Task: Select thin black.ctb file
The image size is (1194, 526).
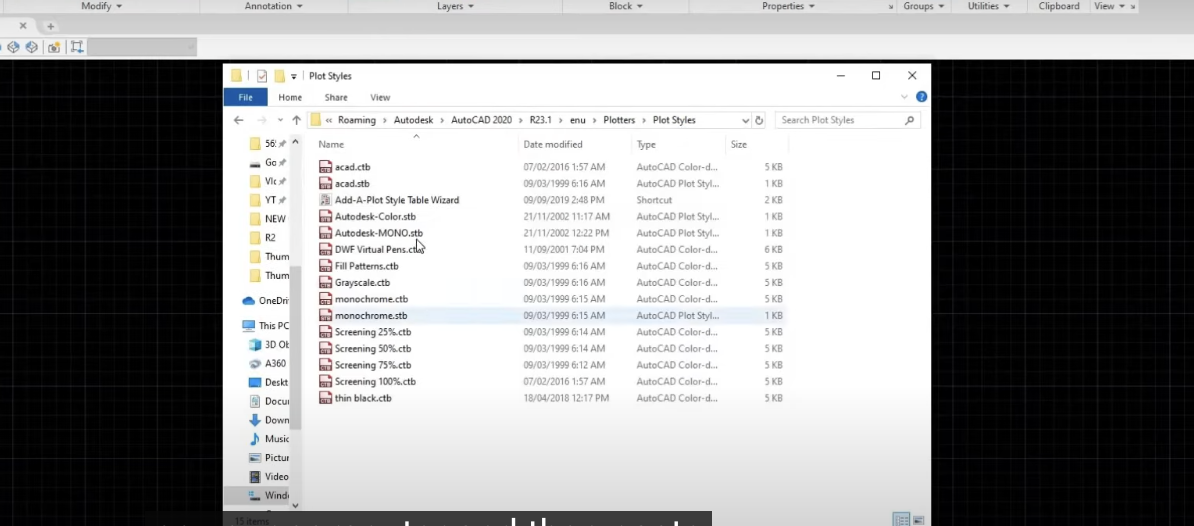Action: coord(363,398)
